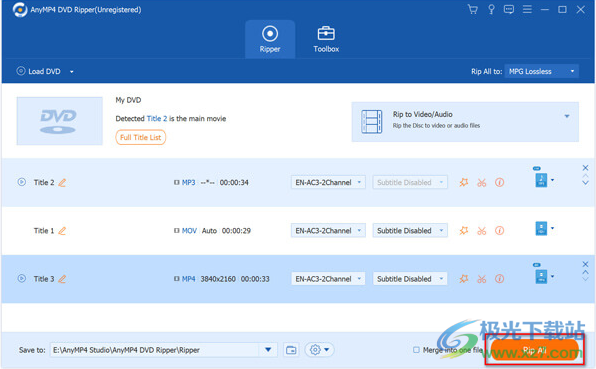Rename Title 3 with pencil icon
The height and width of the screenshot is (369, 596).
[x=62, y=279]
